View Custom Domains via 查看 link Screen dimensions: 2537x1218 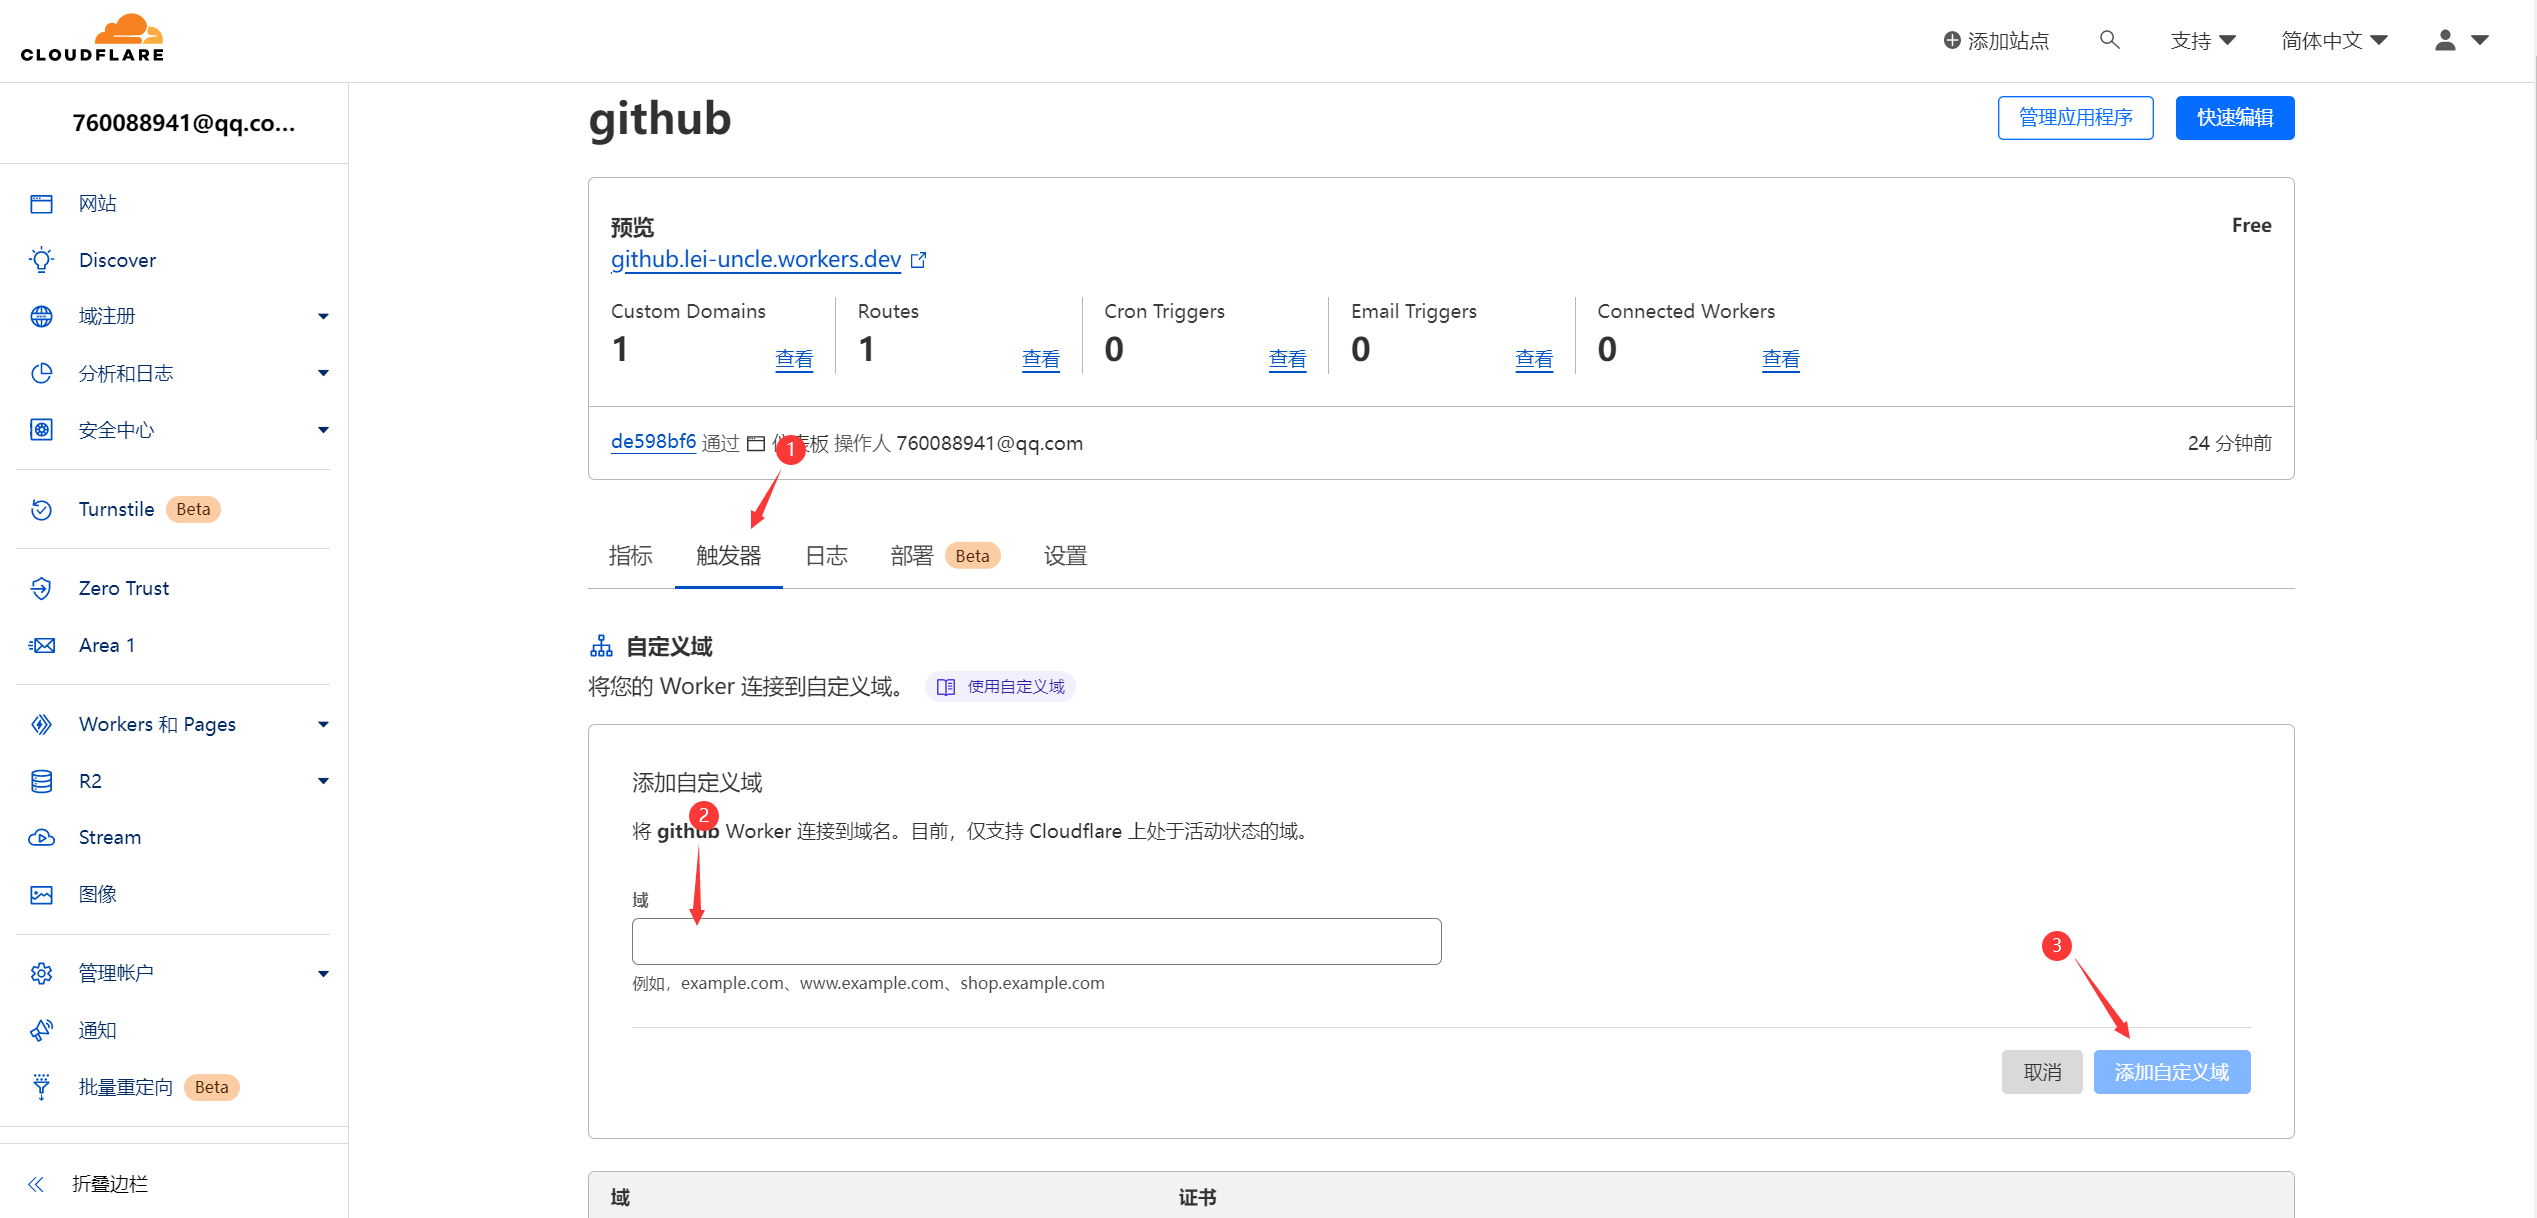coord(794,359)
